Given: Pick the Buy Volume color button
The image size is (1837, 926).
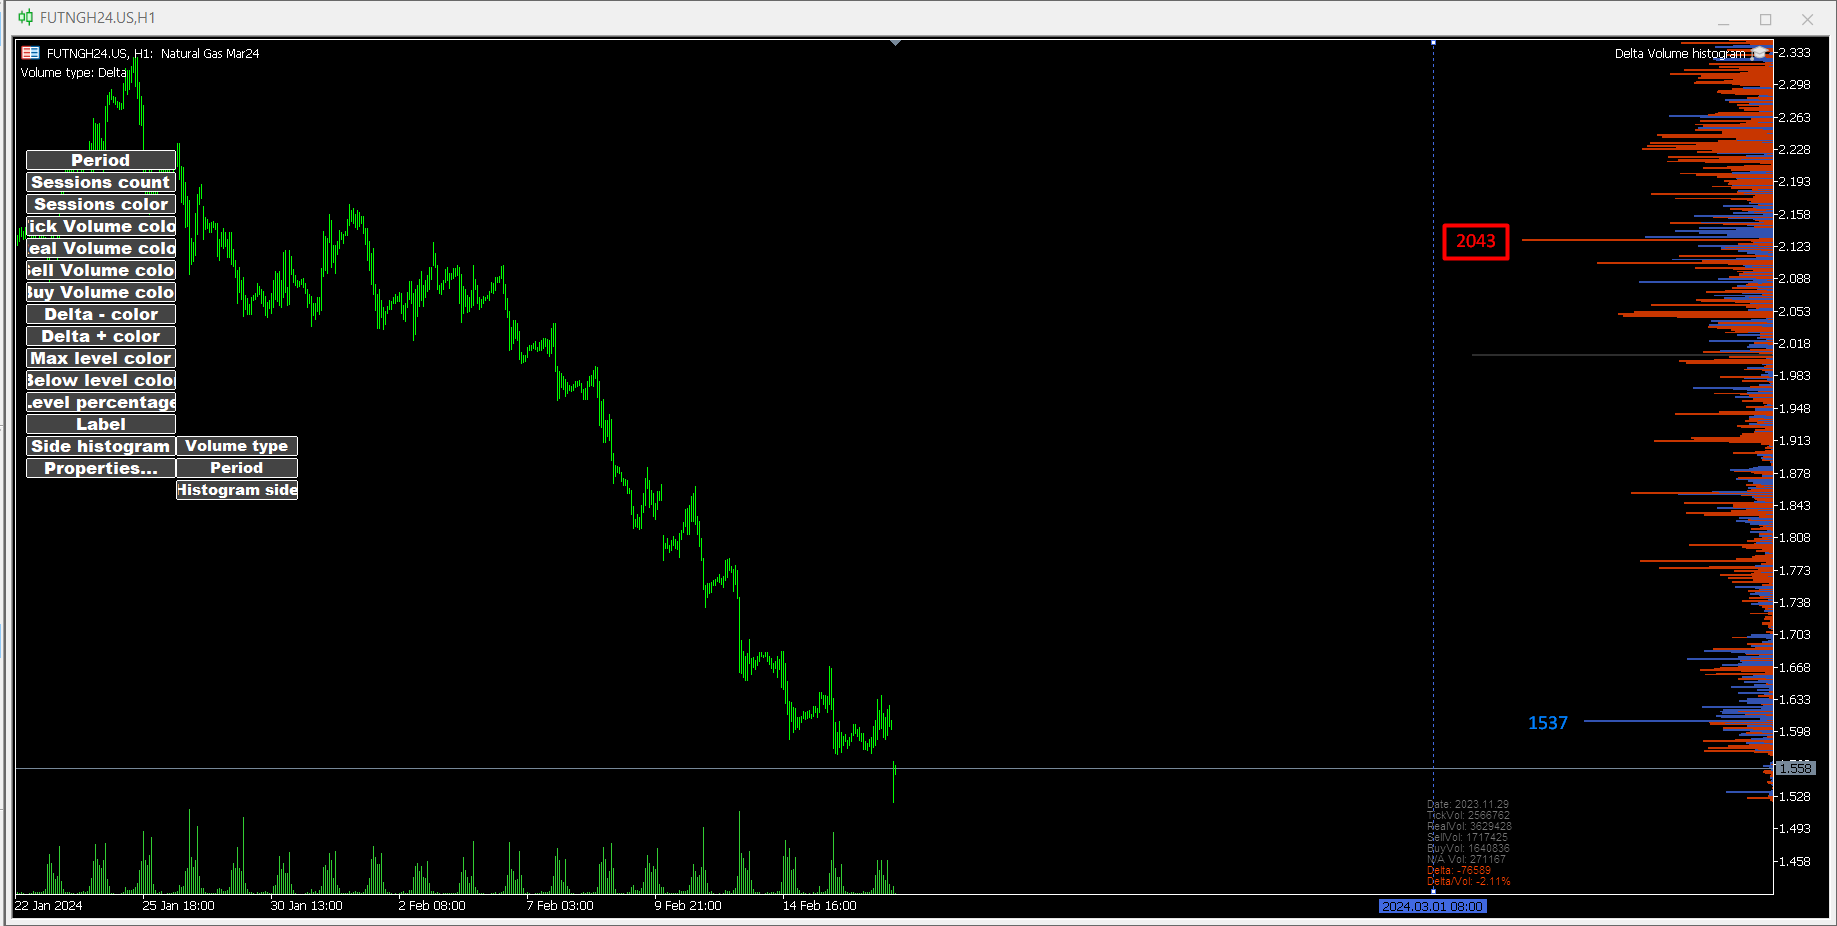Looking at the screenshot, I should [x=101, y=292].
